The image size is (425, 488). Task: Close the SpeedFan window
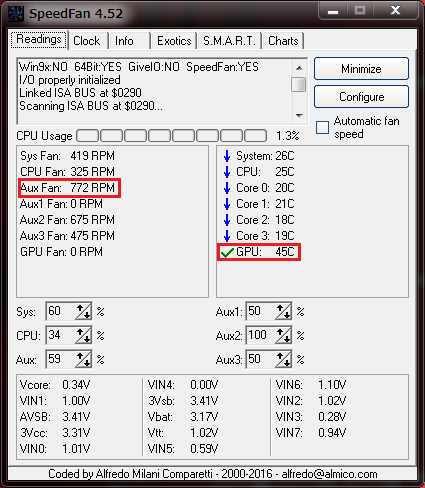[395, 10]
